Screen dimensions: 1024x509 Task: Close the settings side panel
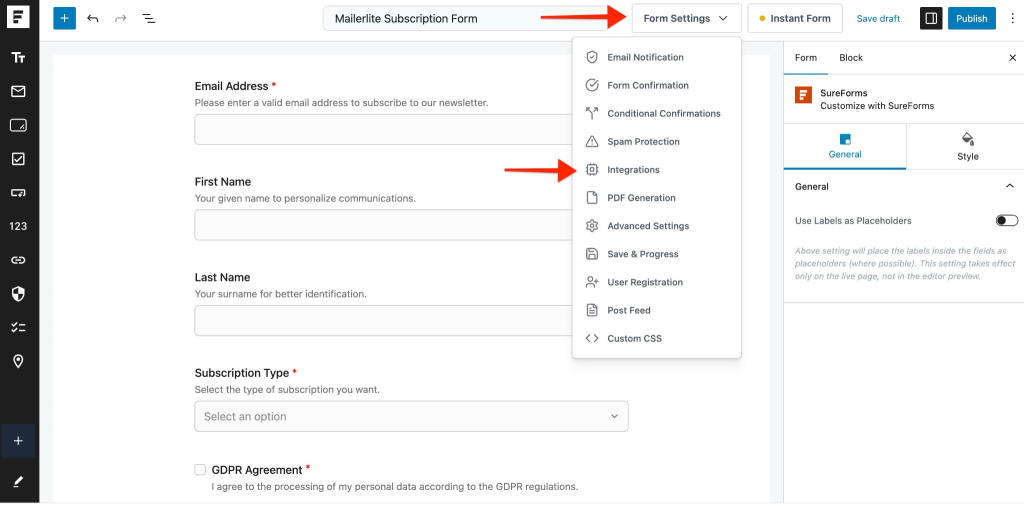pos(1012,57)
